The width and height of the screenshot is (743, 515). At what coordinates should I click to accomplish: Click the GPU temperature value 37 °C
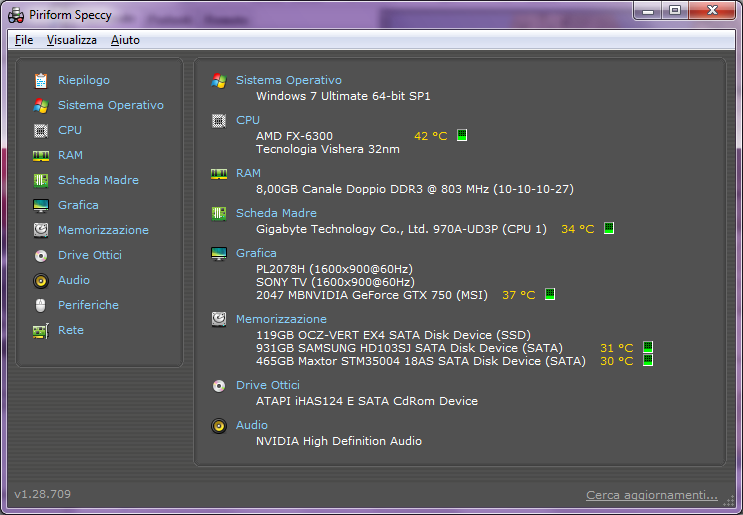[x=518, y=295]
